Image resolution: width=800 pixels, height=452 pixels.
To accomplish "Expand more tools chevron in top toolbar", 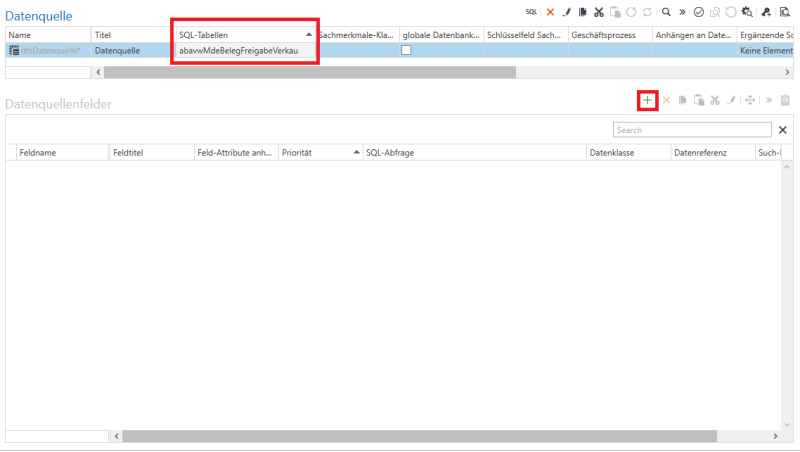I will click(682, 12).
